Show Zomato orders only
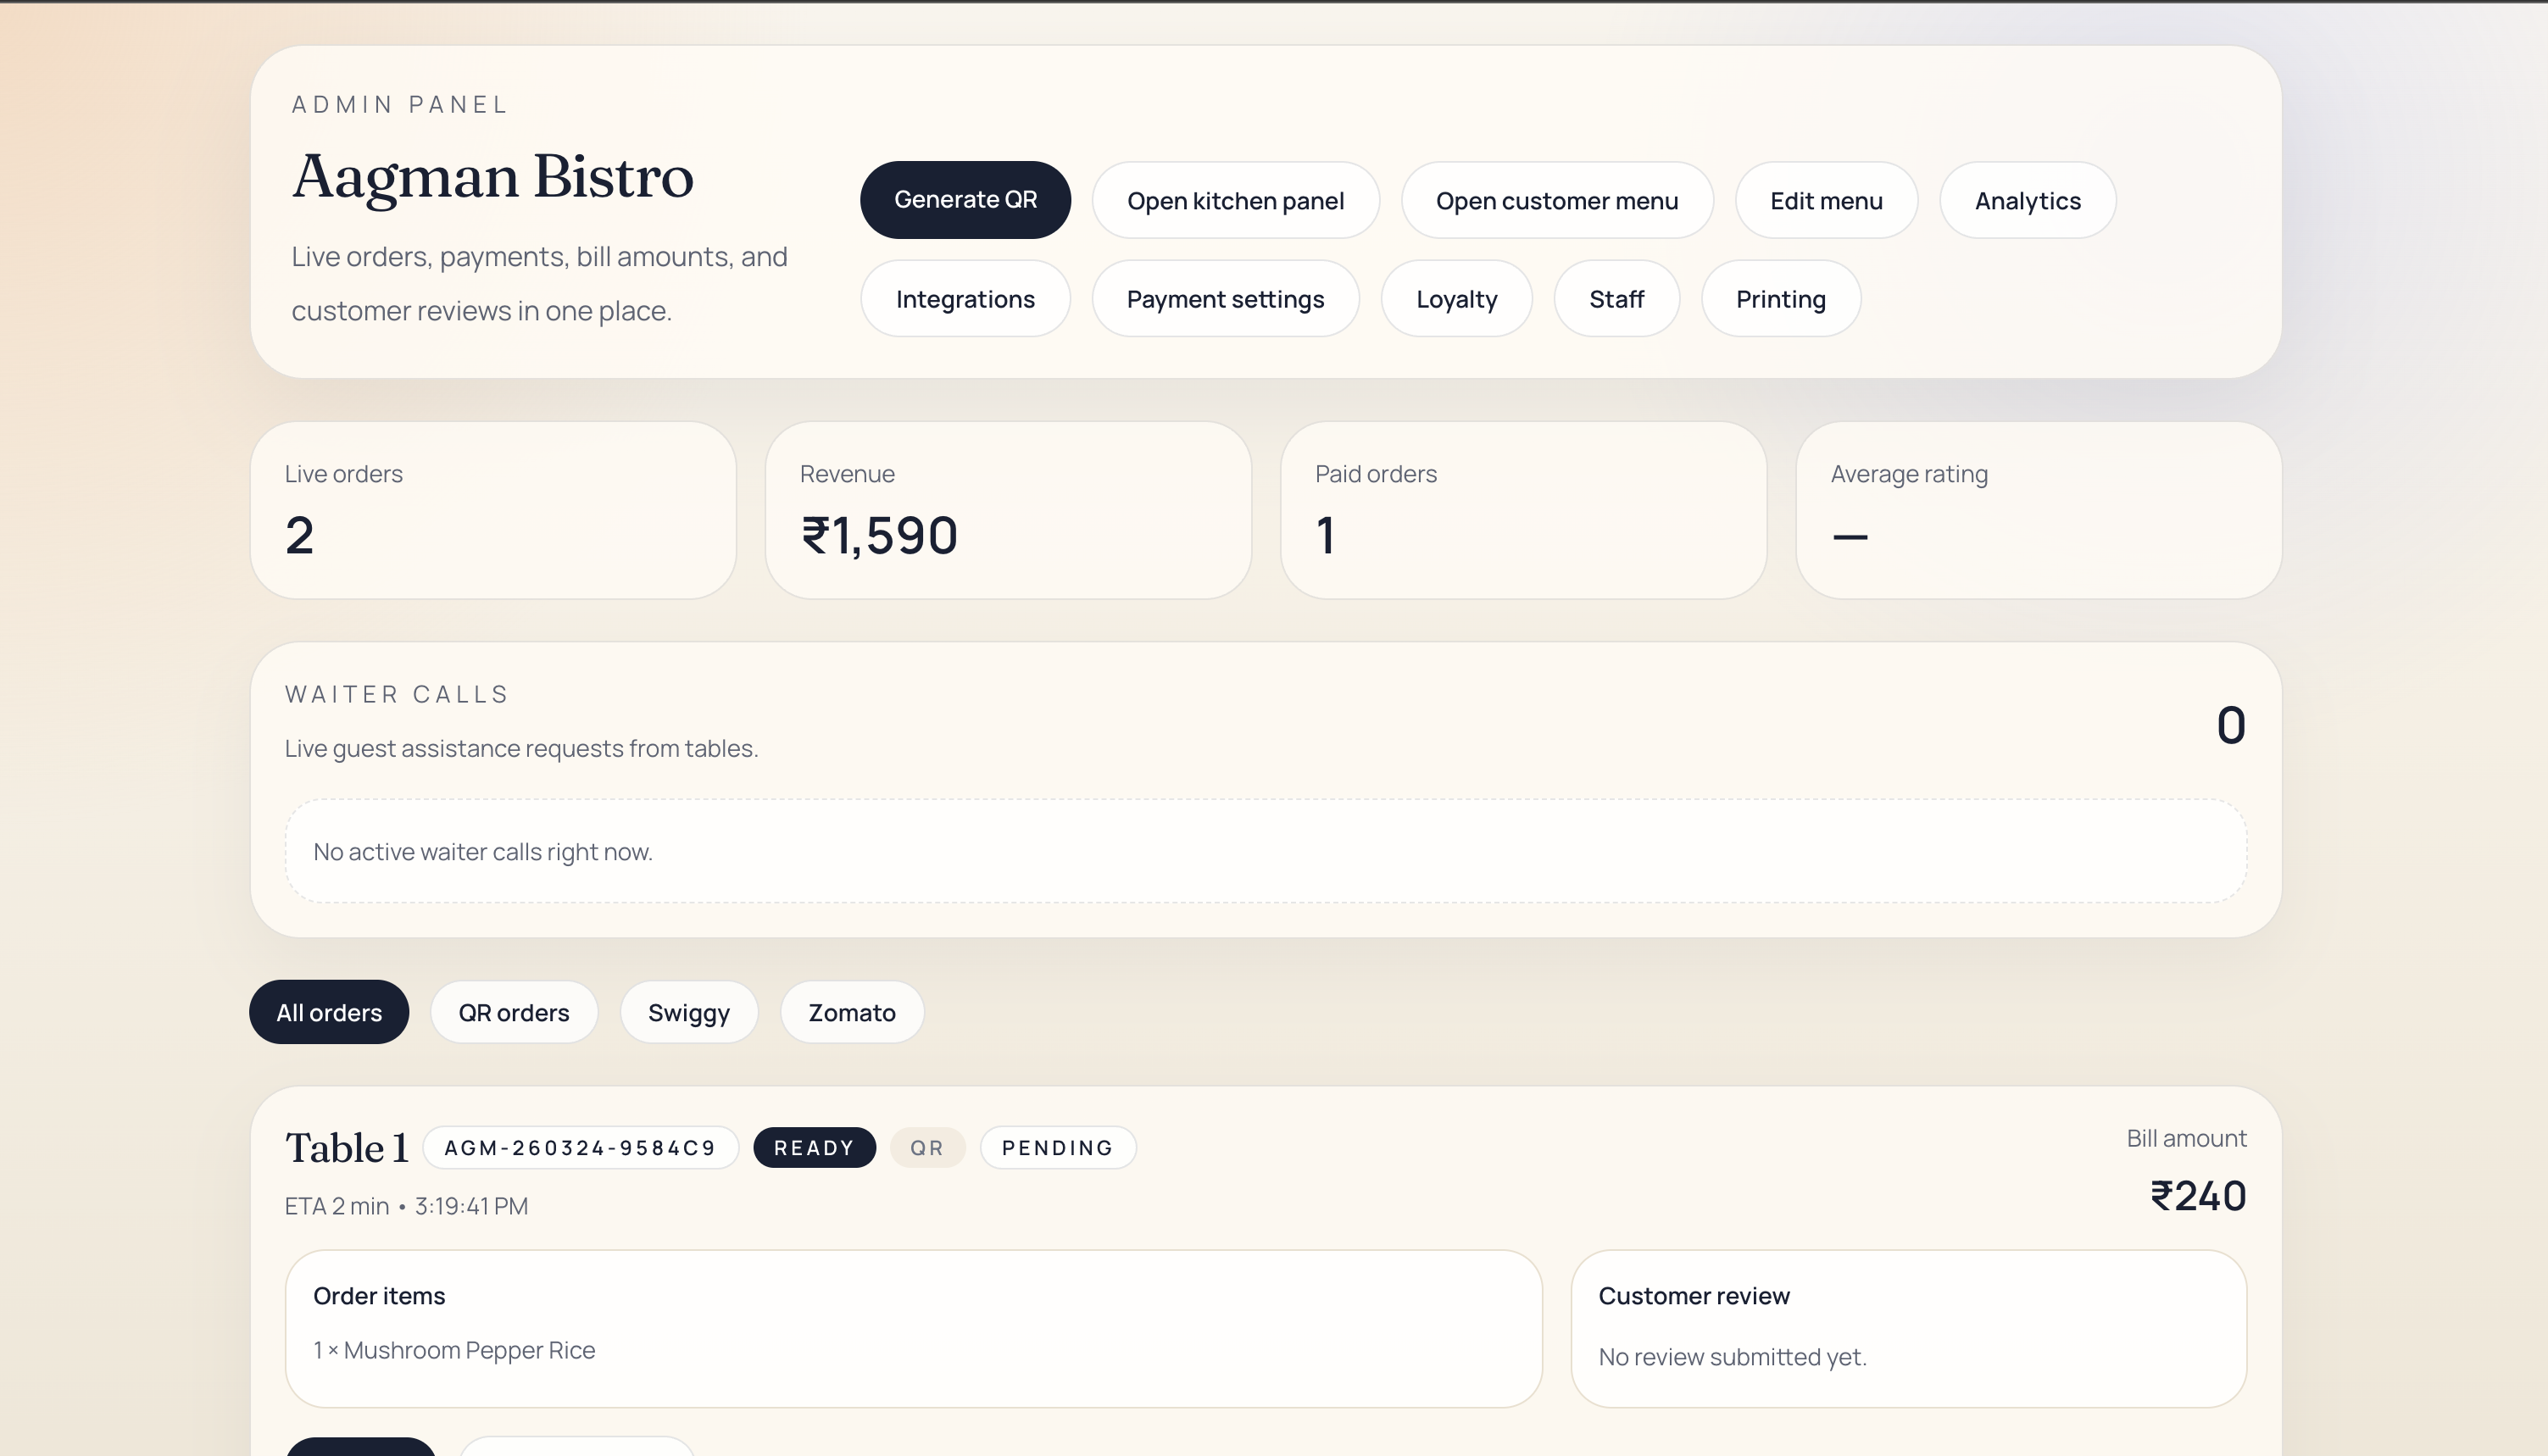2548x1456 pixels. point(851,1012)
